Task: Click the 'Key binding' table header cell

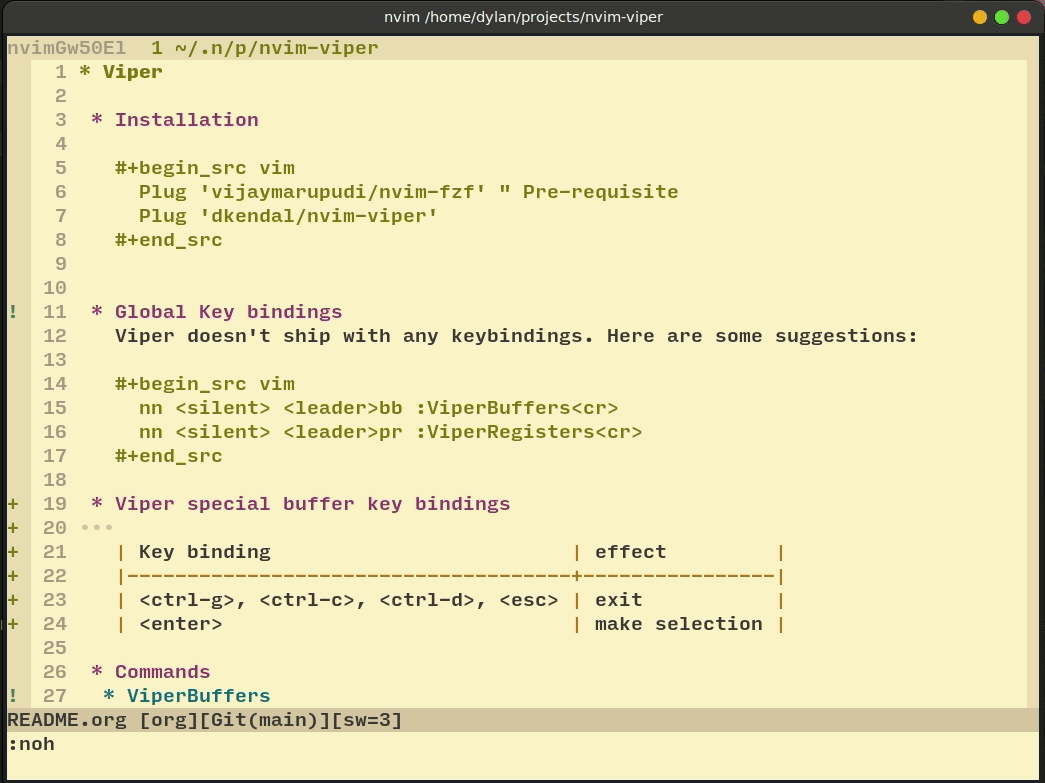Action: 205,552
